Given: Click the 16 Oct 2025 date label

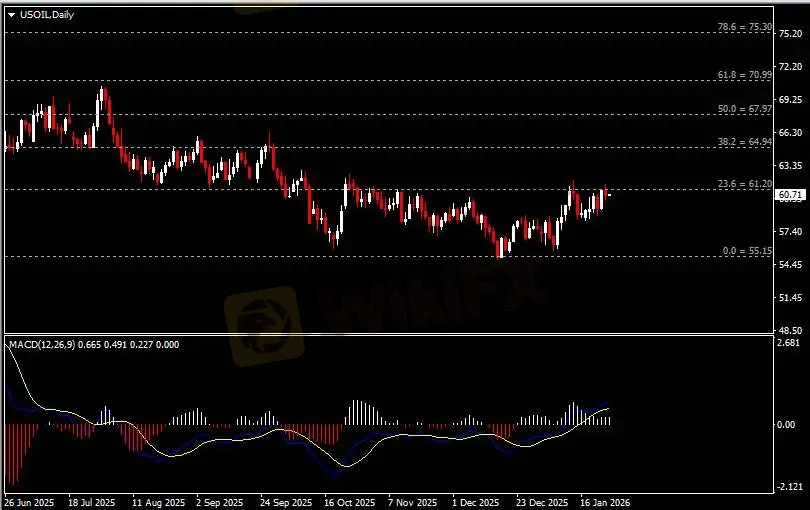Looking at the screenshot, I should 349,502.
